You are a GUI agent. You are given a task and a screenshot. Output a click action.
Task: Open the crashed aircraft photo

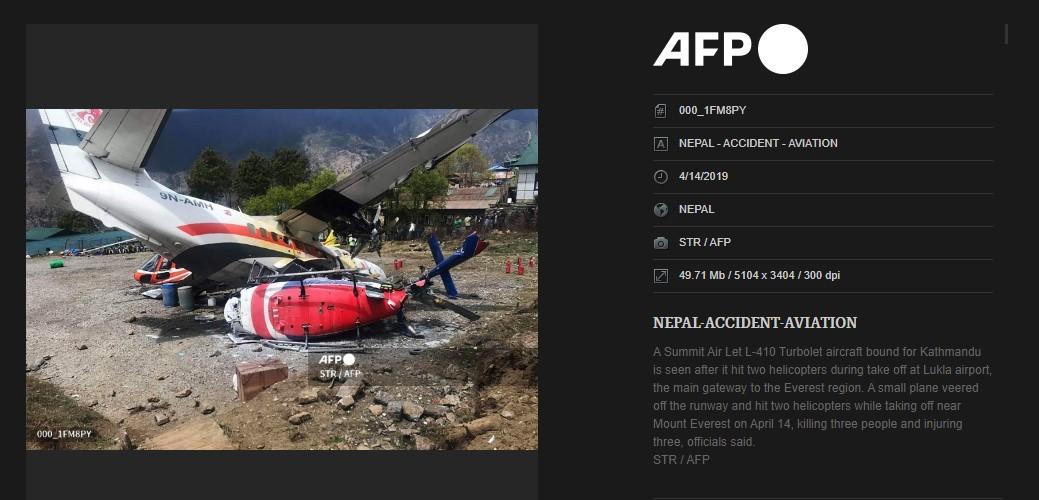tap(282, 279)
